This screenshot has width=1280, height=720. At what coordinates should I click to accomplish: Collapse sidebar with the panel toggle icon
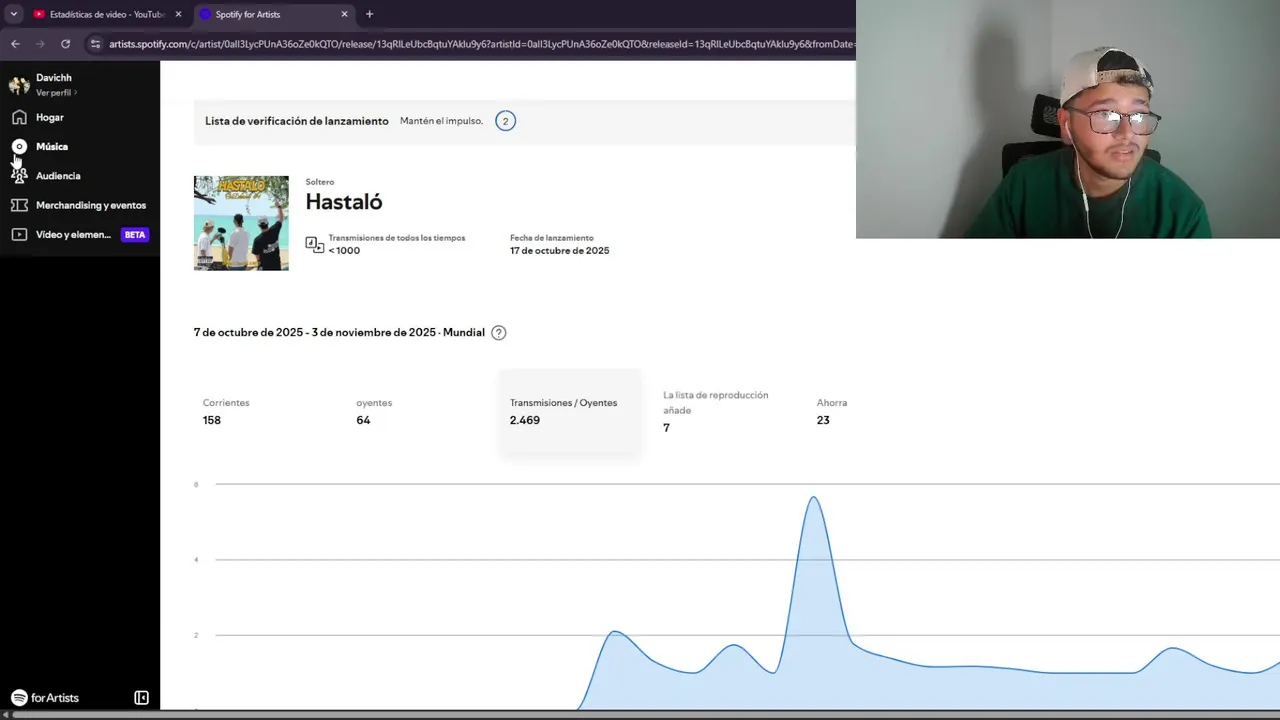coord(141,698)
